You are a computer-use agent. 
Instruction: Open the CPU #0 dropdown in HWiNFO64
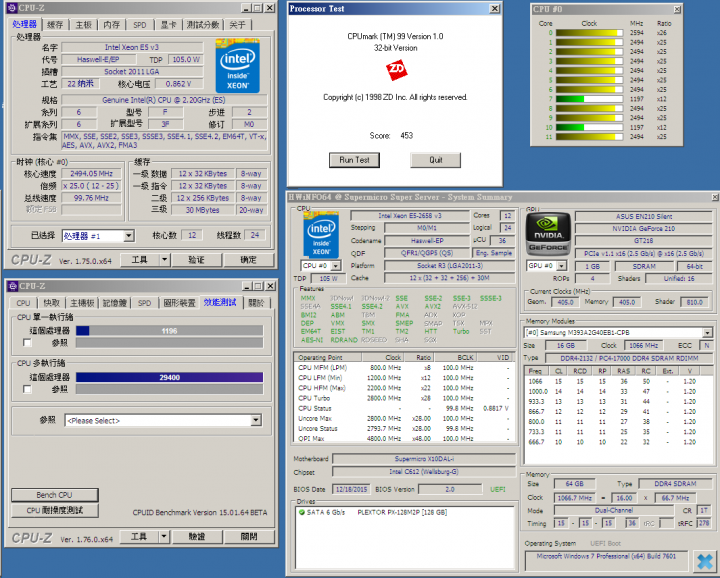[336, 266]
